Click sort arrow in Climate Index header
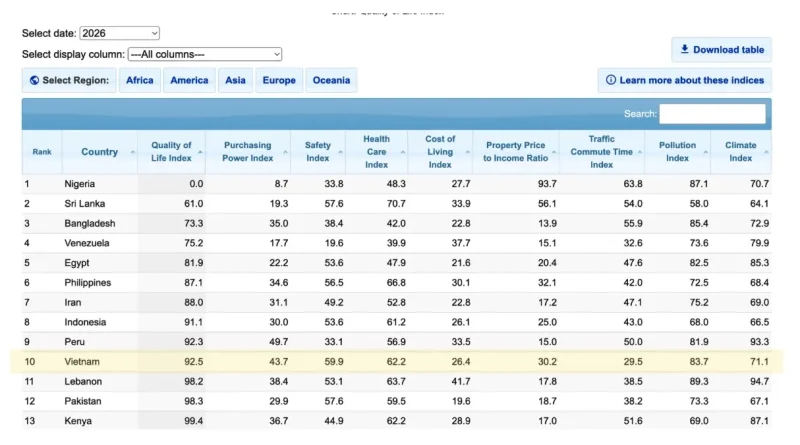800x445 pixels. 766,152
